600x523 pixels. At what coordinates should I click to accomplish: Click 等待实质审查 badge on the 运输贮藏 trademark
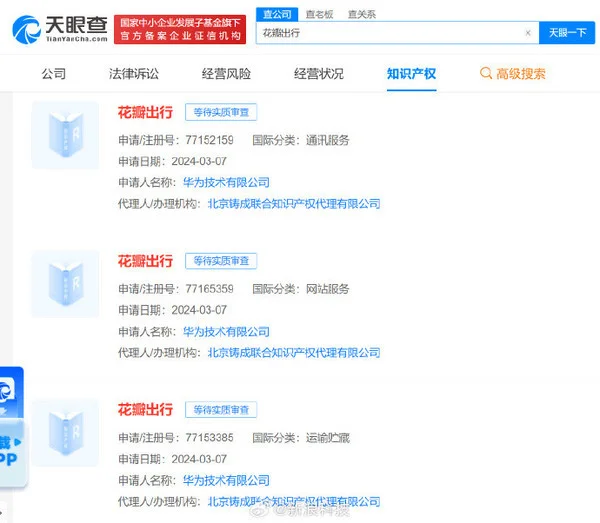point(221,410)
